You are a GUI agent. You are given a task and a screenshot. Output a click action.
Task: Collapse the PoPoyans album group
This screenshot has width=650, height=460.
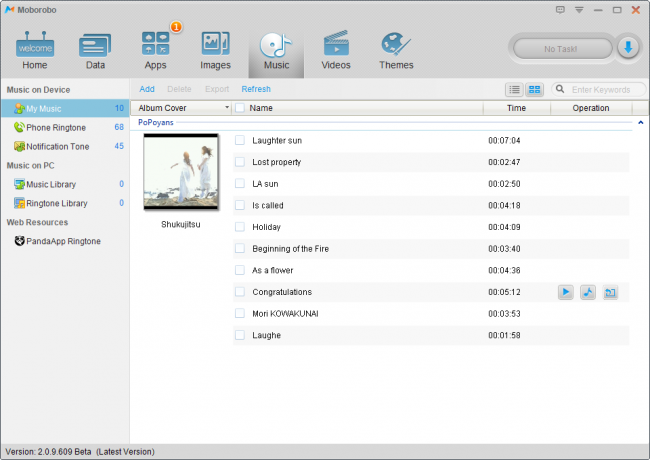(x=640, y=122)
